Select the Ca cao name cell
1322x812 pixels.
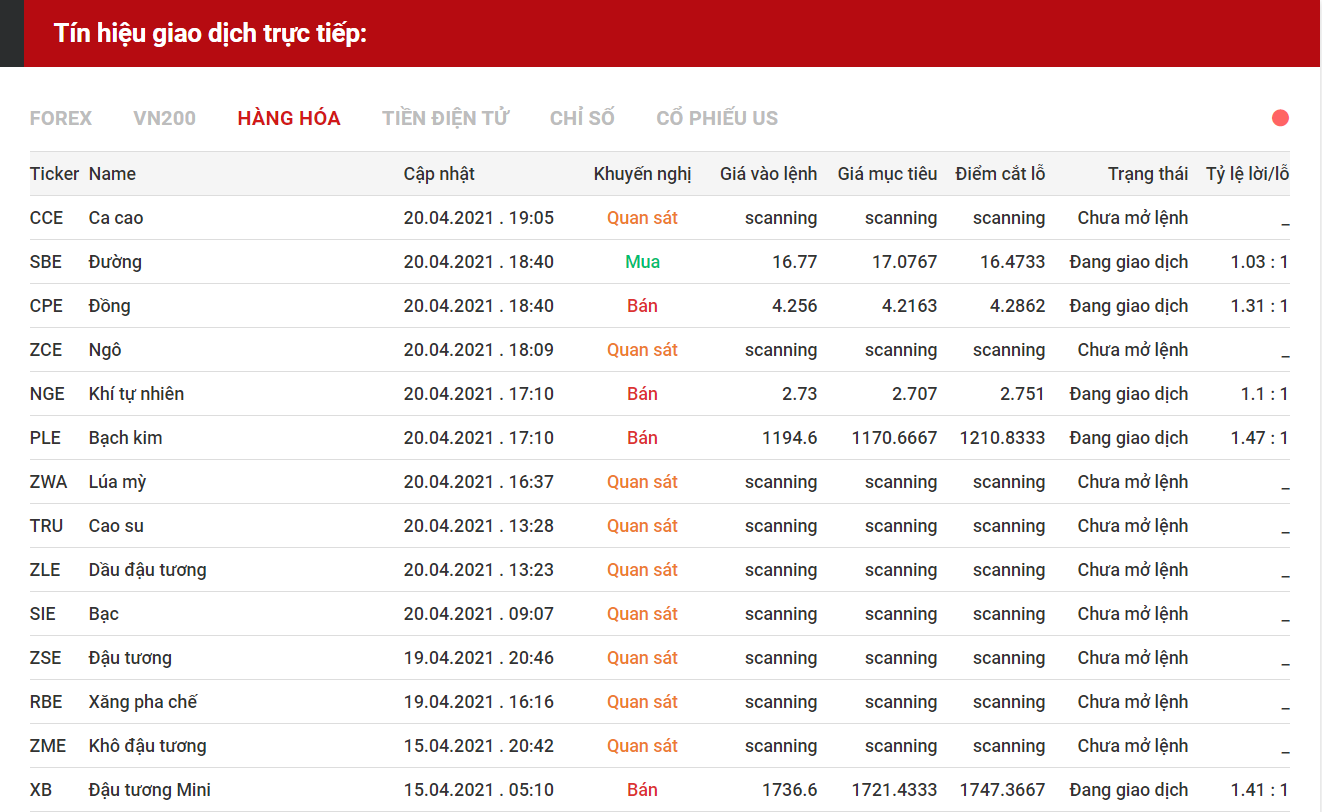[x=116, y=218]
